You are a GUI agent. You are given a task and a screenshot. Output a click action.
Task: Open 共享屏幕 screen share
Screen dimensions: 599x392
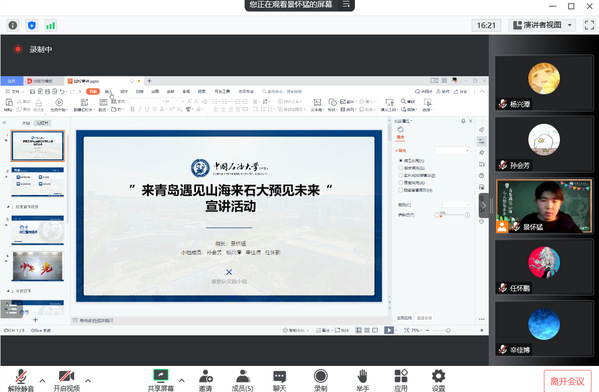[161, 380]
